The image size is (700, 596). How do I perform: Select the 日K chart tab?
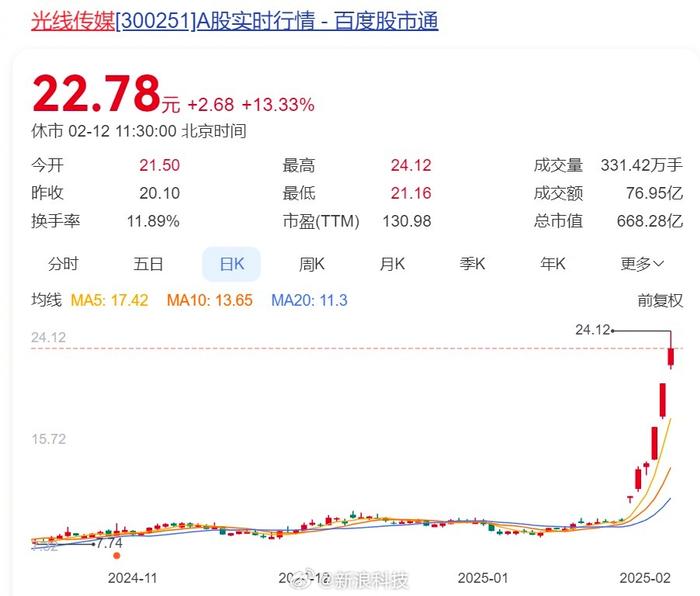[232, 264]
